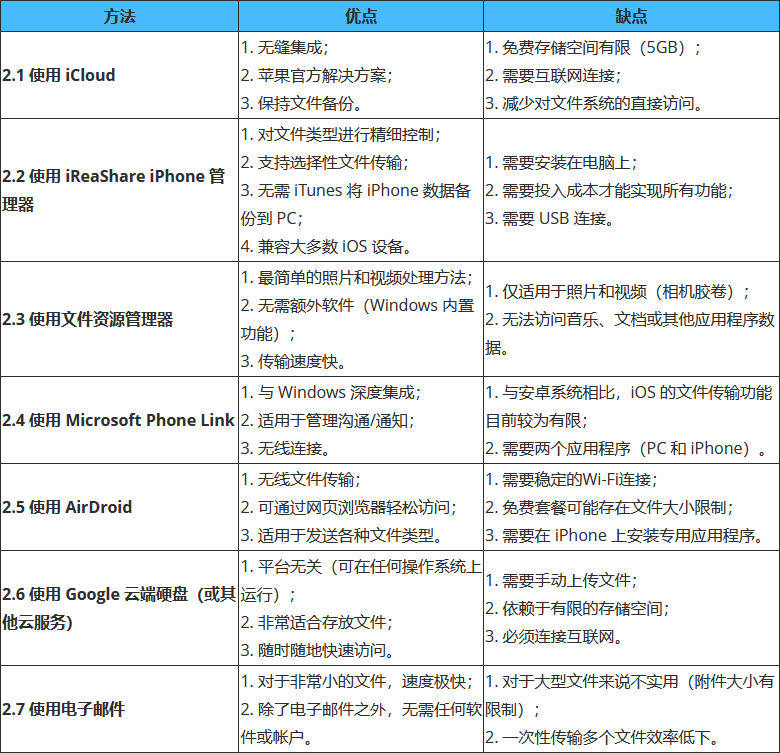Click '1. 对于非常小的文件, 速度极快;'

coord(357,681)
